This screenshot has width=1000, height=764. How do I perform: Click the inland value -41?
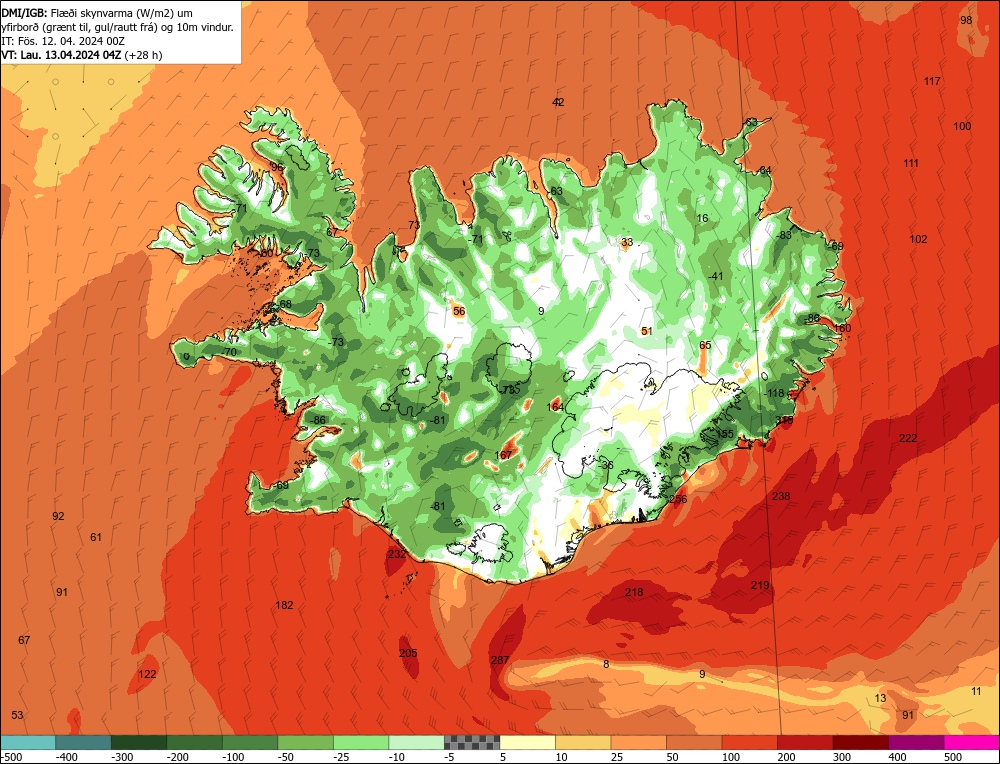tap(715, 276)
